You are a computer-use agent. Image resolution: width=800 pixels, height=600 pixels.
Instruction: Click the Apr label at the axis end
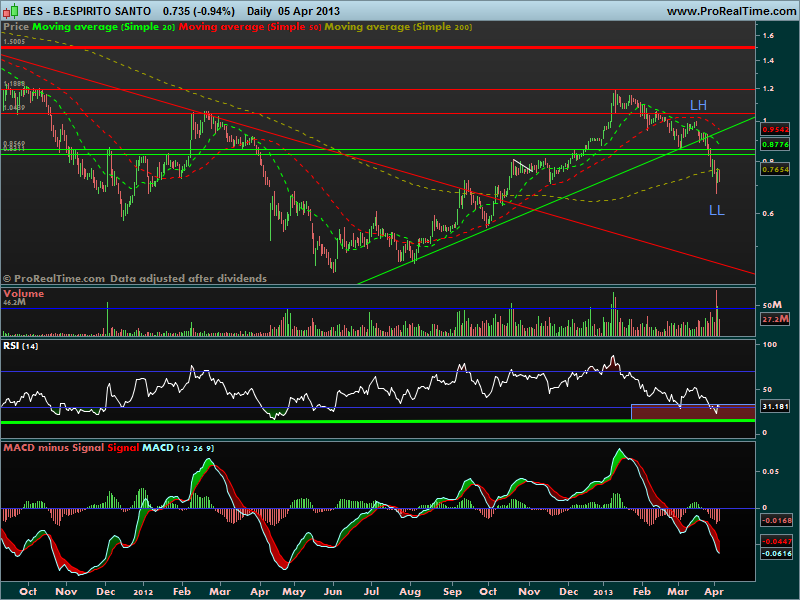point(714,591)
